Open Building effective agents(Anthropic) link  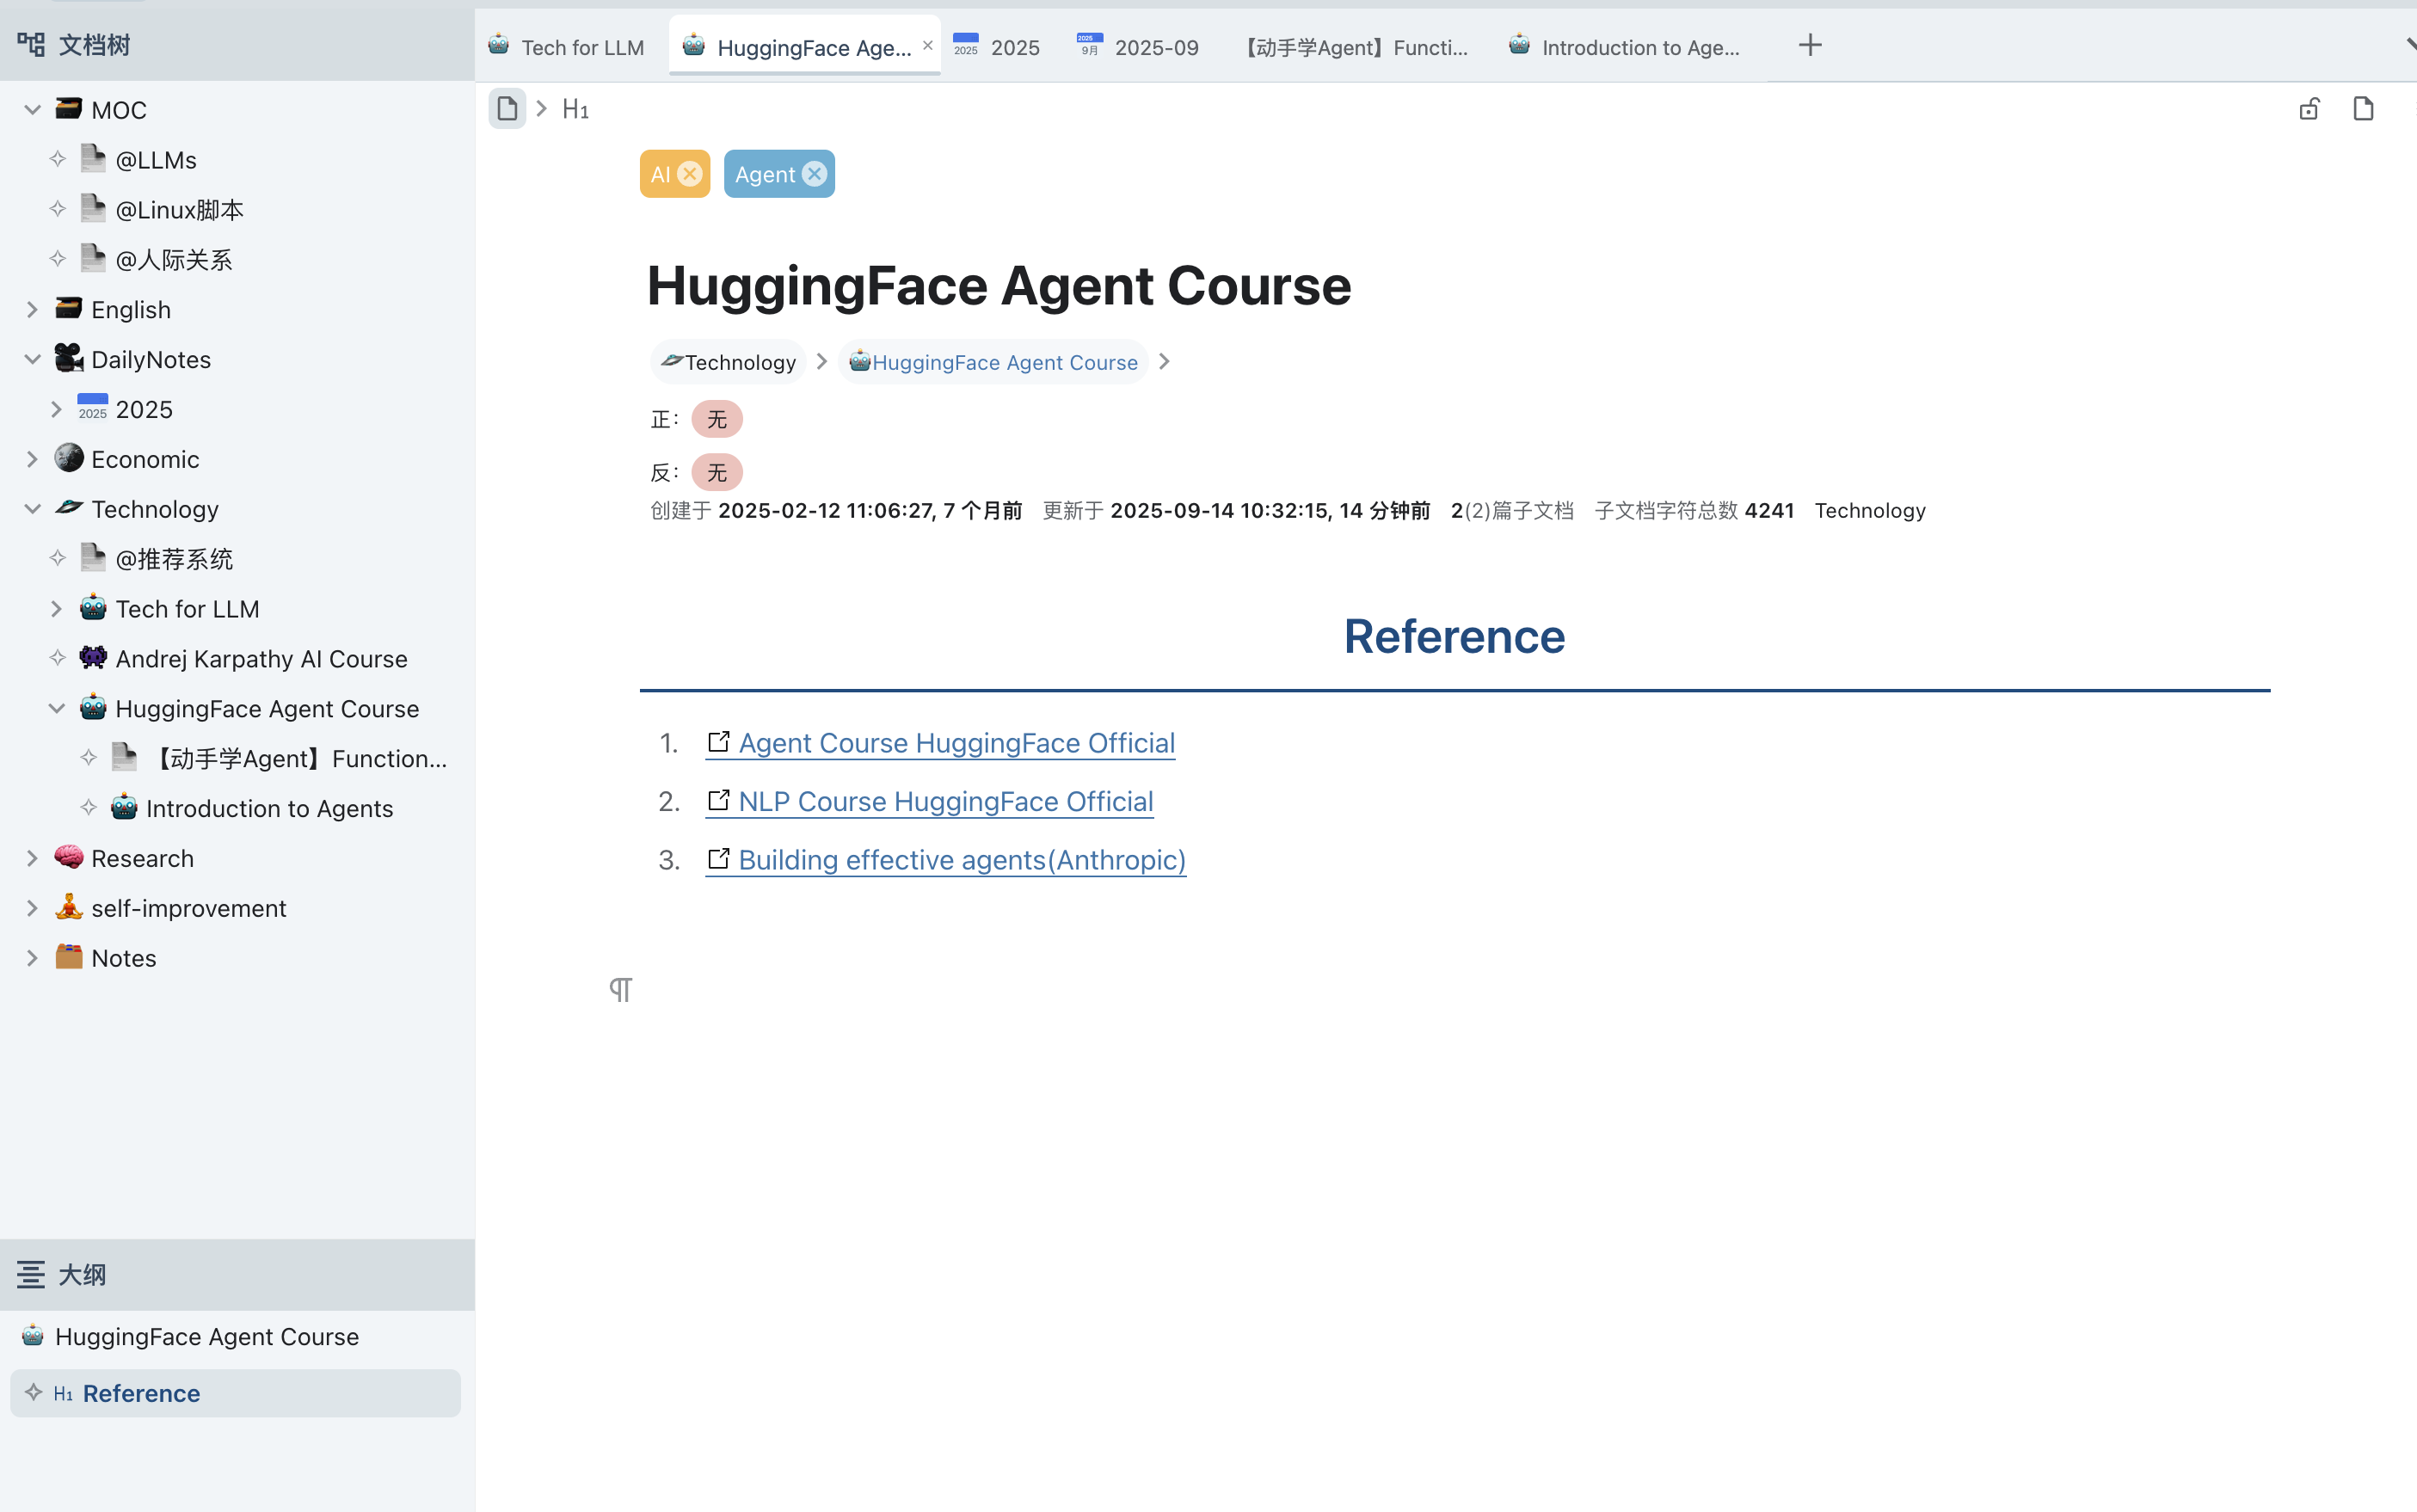point(961,860)
